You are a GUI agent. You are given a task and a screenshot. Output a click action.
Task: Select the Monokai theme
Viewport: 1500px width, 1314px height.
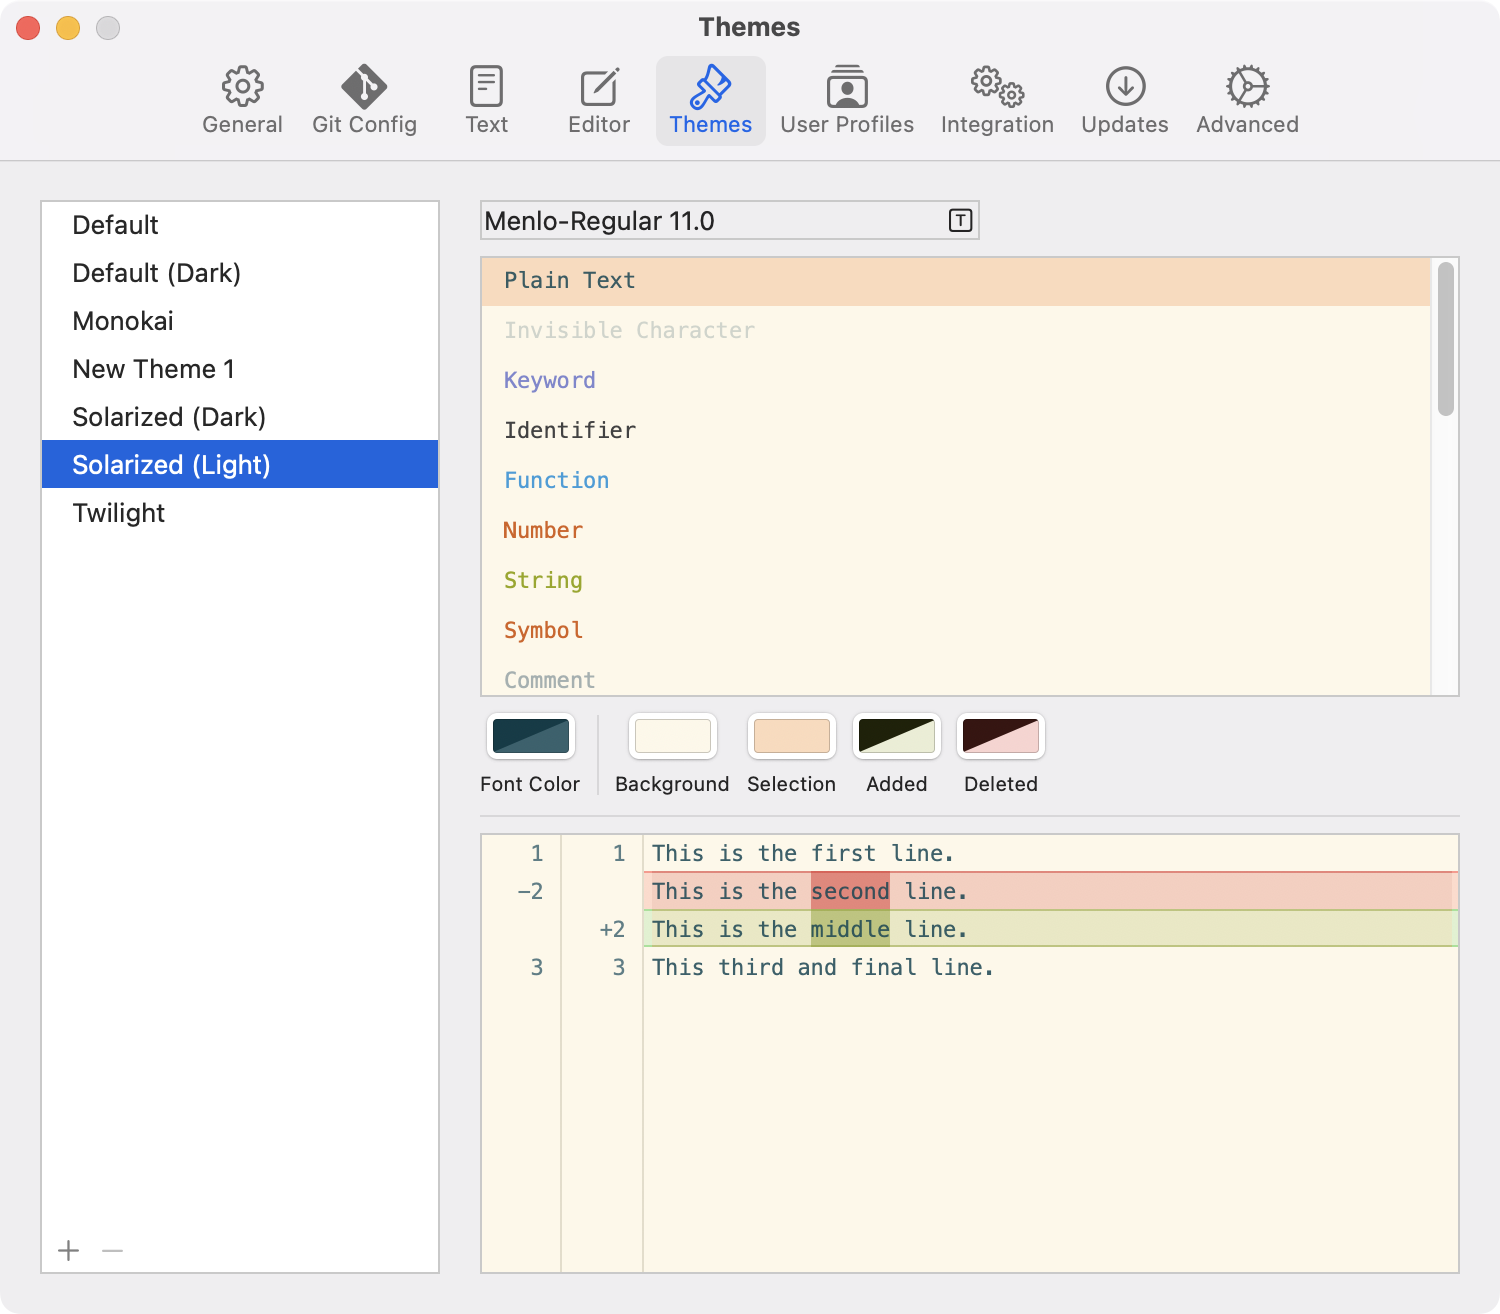[x=122, y=320]
